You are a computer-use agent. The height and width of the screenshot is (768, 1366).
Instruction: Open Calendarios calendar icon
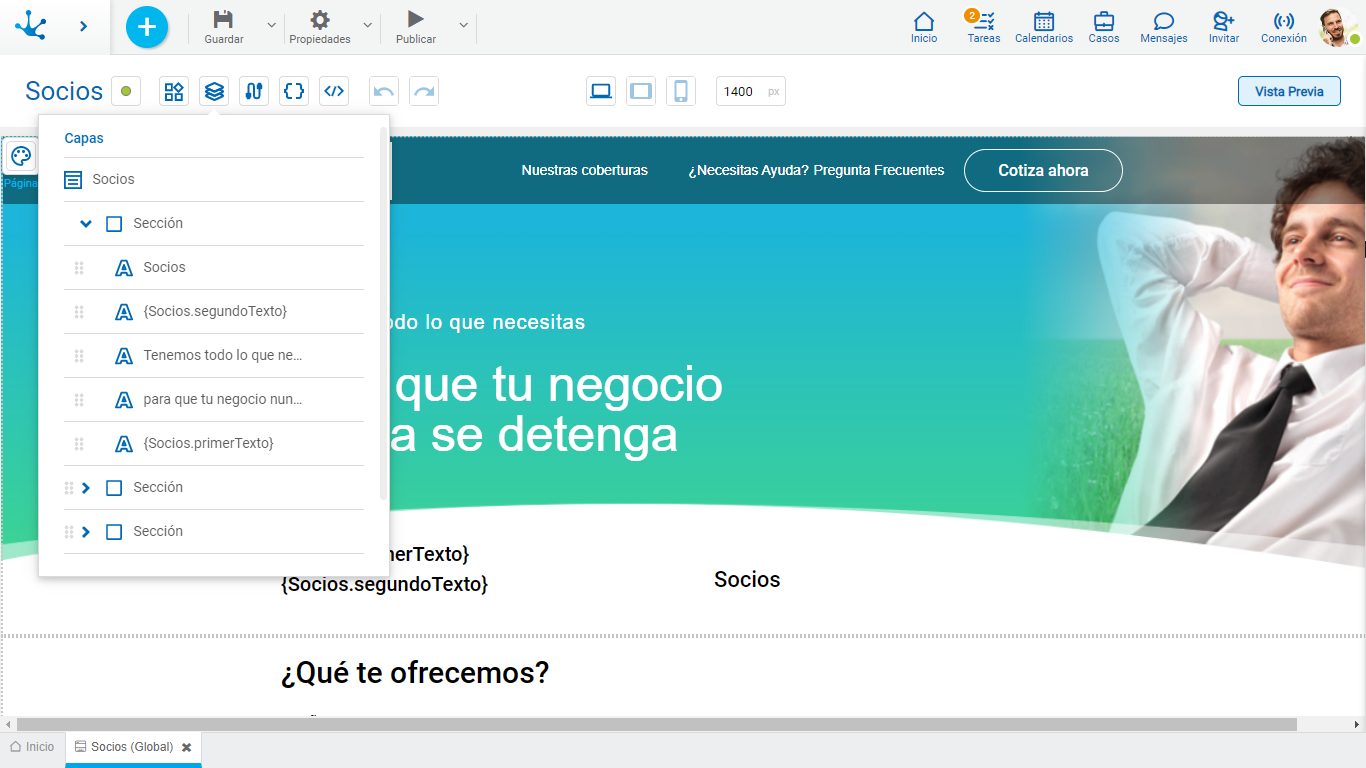1044,21
